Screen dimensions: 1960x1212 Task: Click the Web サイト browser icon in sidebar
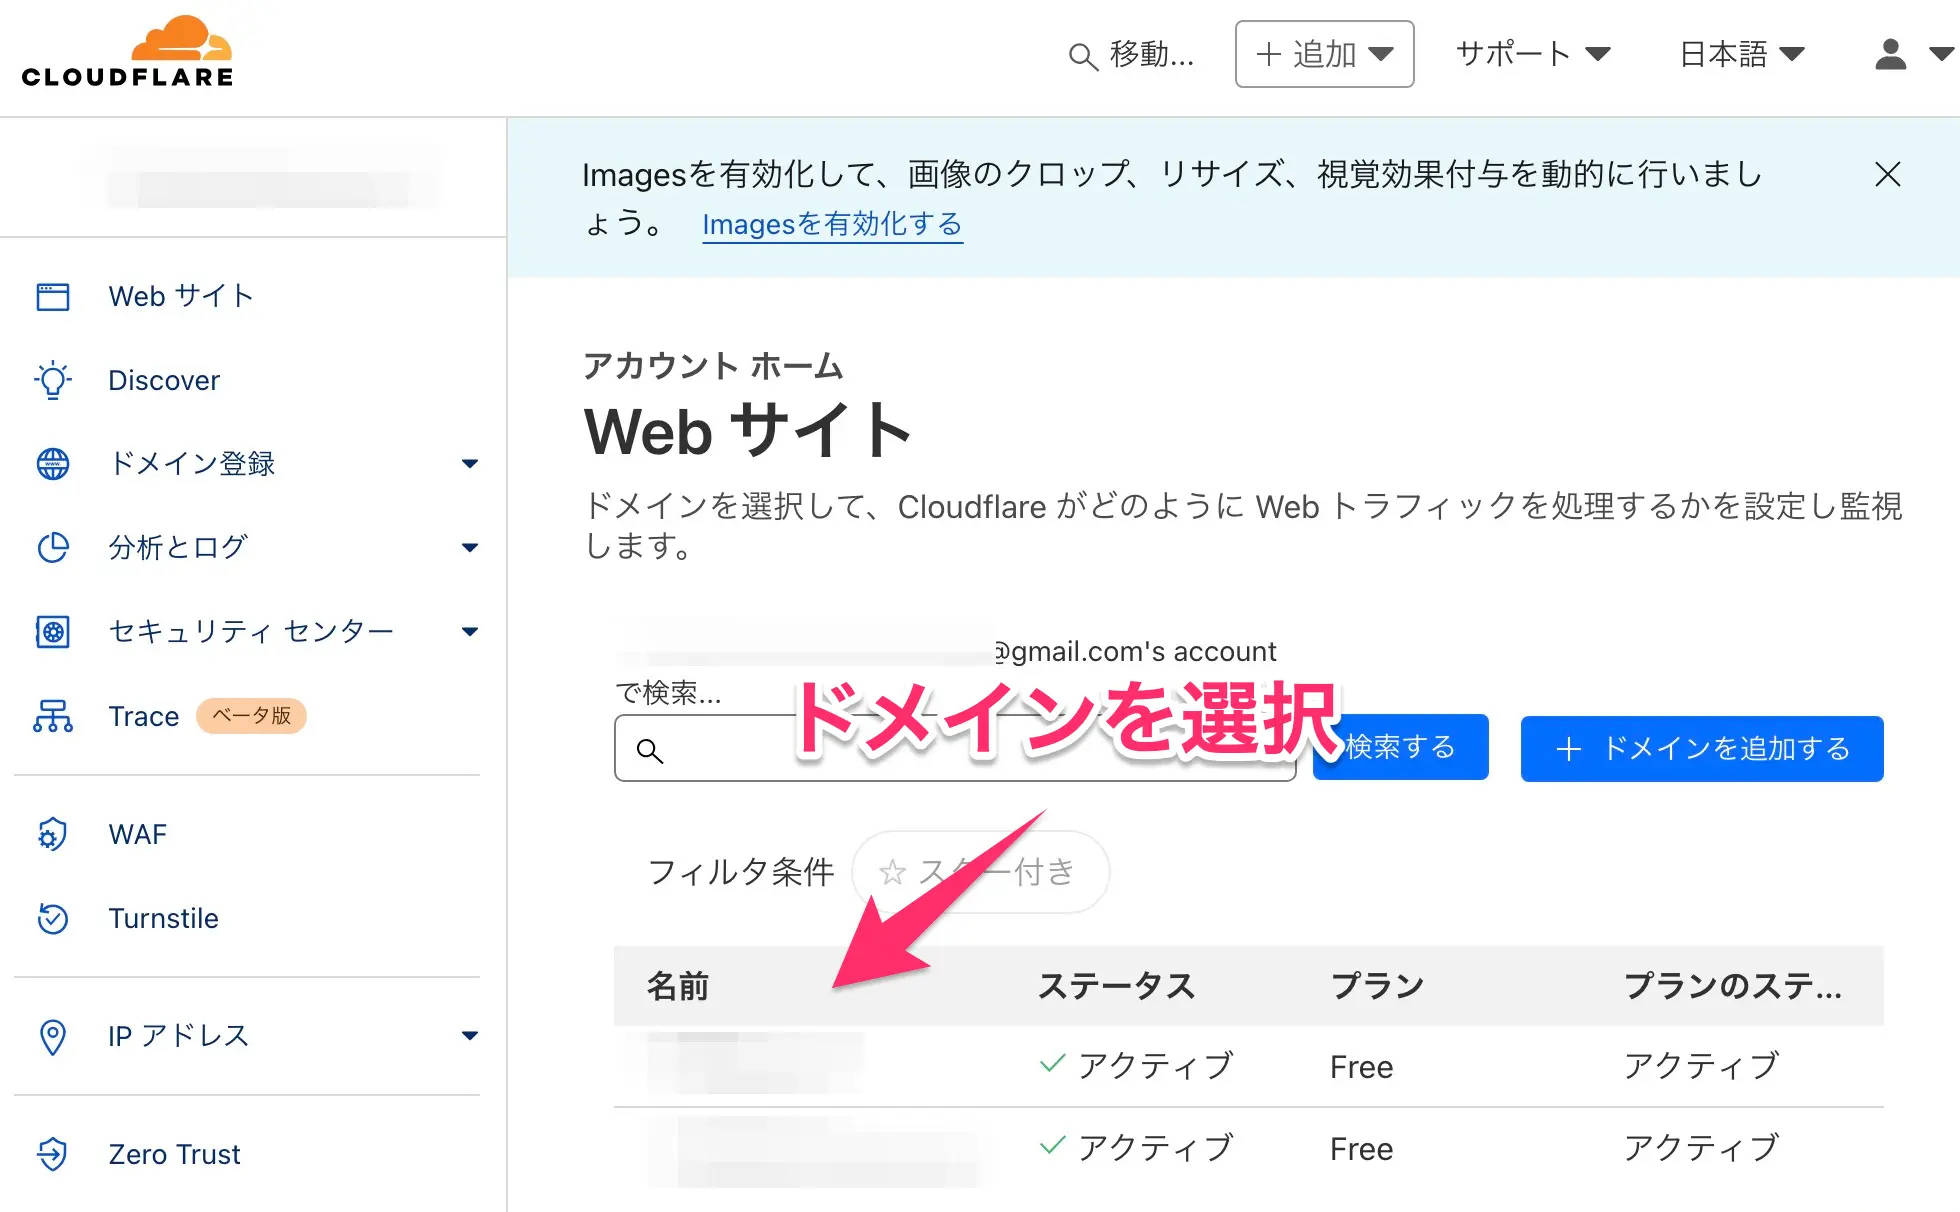pos(53,297)
